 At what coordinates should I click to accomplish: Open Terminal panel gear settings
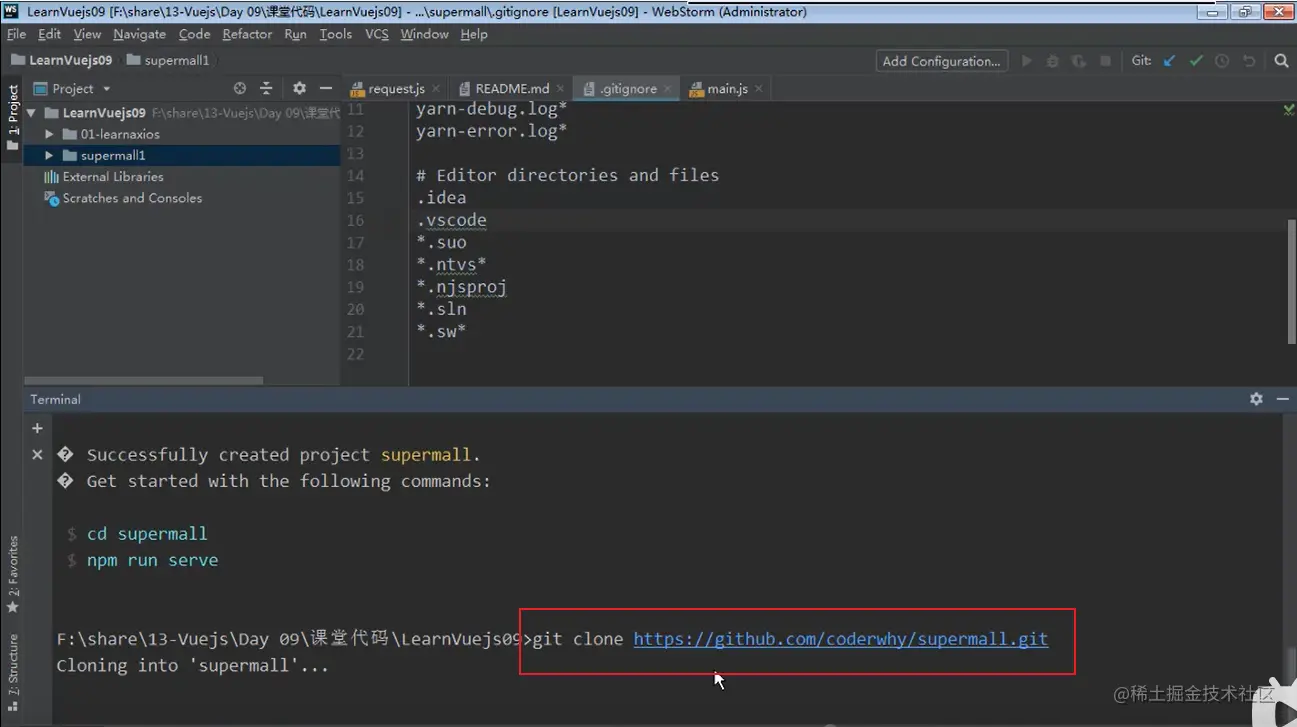(1256, 398)
